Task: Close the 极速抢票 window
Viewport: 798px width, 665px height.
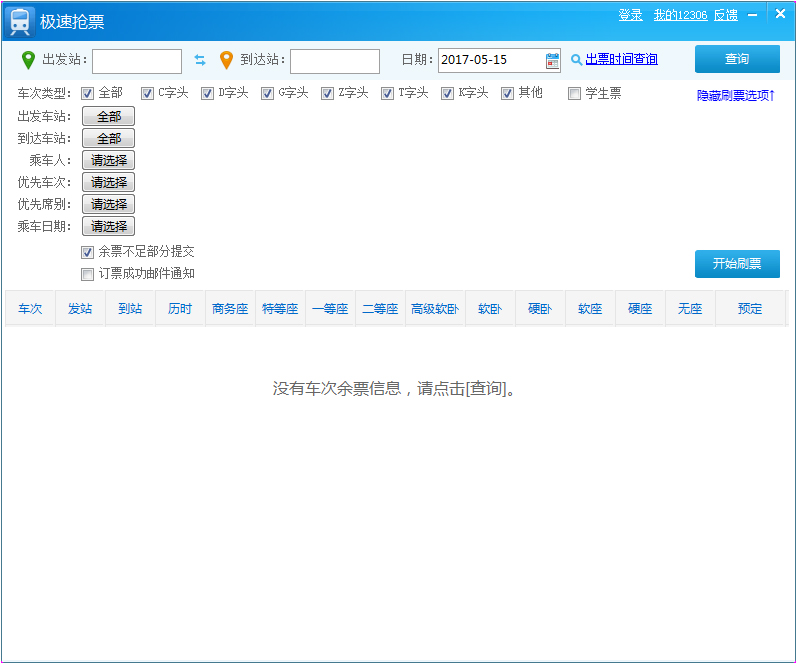Action: click(780, 14)
